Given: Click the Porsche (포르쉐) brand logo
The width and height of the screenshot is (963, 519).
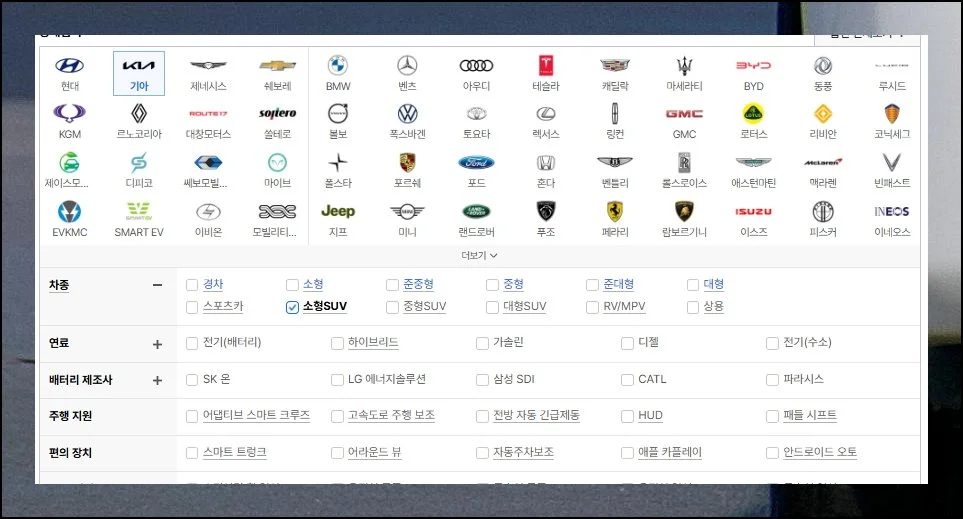Looking at the screenshot, I should click(407, 163).
